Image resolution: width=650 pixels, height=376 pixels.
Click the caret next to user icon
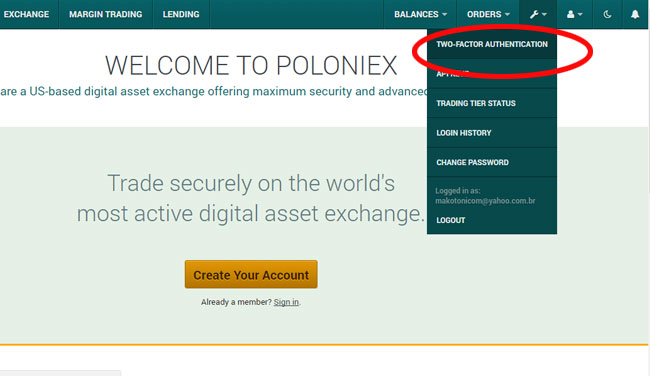pos(580,15)
